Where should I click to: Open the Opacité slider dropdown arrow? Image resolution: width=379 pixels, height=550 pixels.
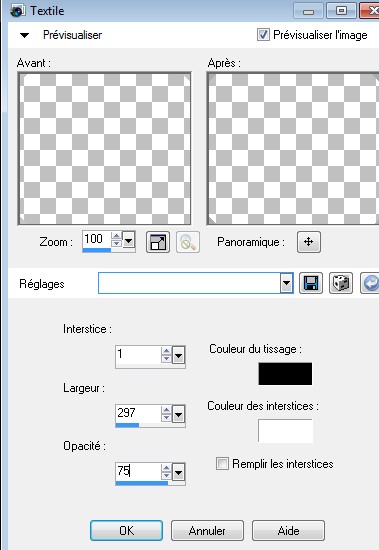(x=179, y=472)
